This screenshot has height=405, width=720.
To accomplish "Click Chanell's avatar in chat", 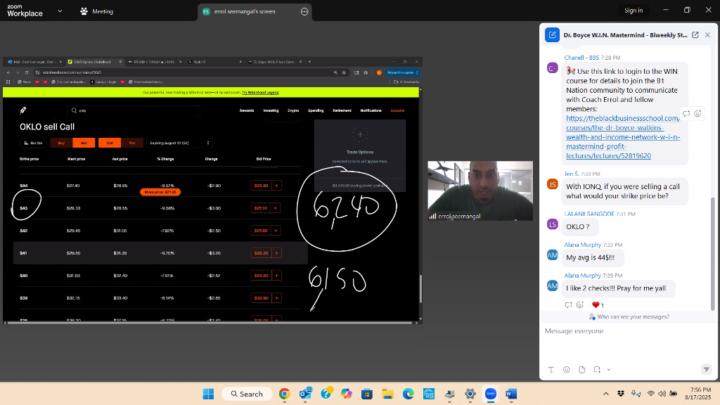I will tap(552, 68).
